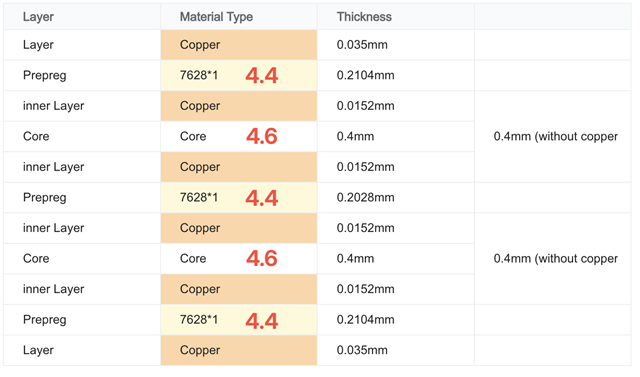The width and height of the screenshot is (640, 377).
Task: Click the first 7628*1 prepreg cell
Action: 239,75
